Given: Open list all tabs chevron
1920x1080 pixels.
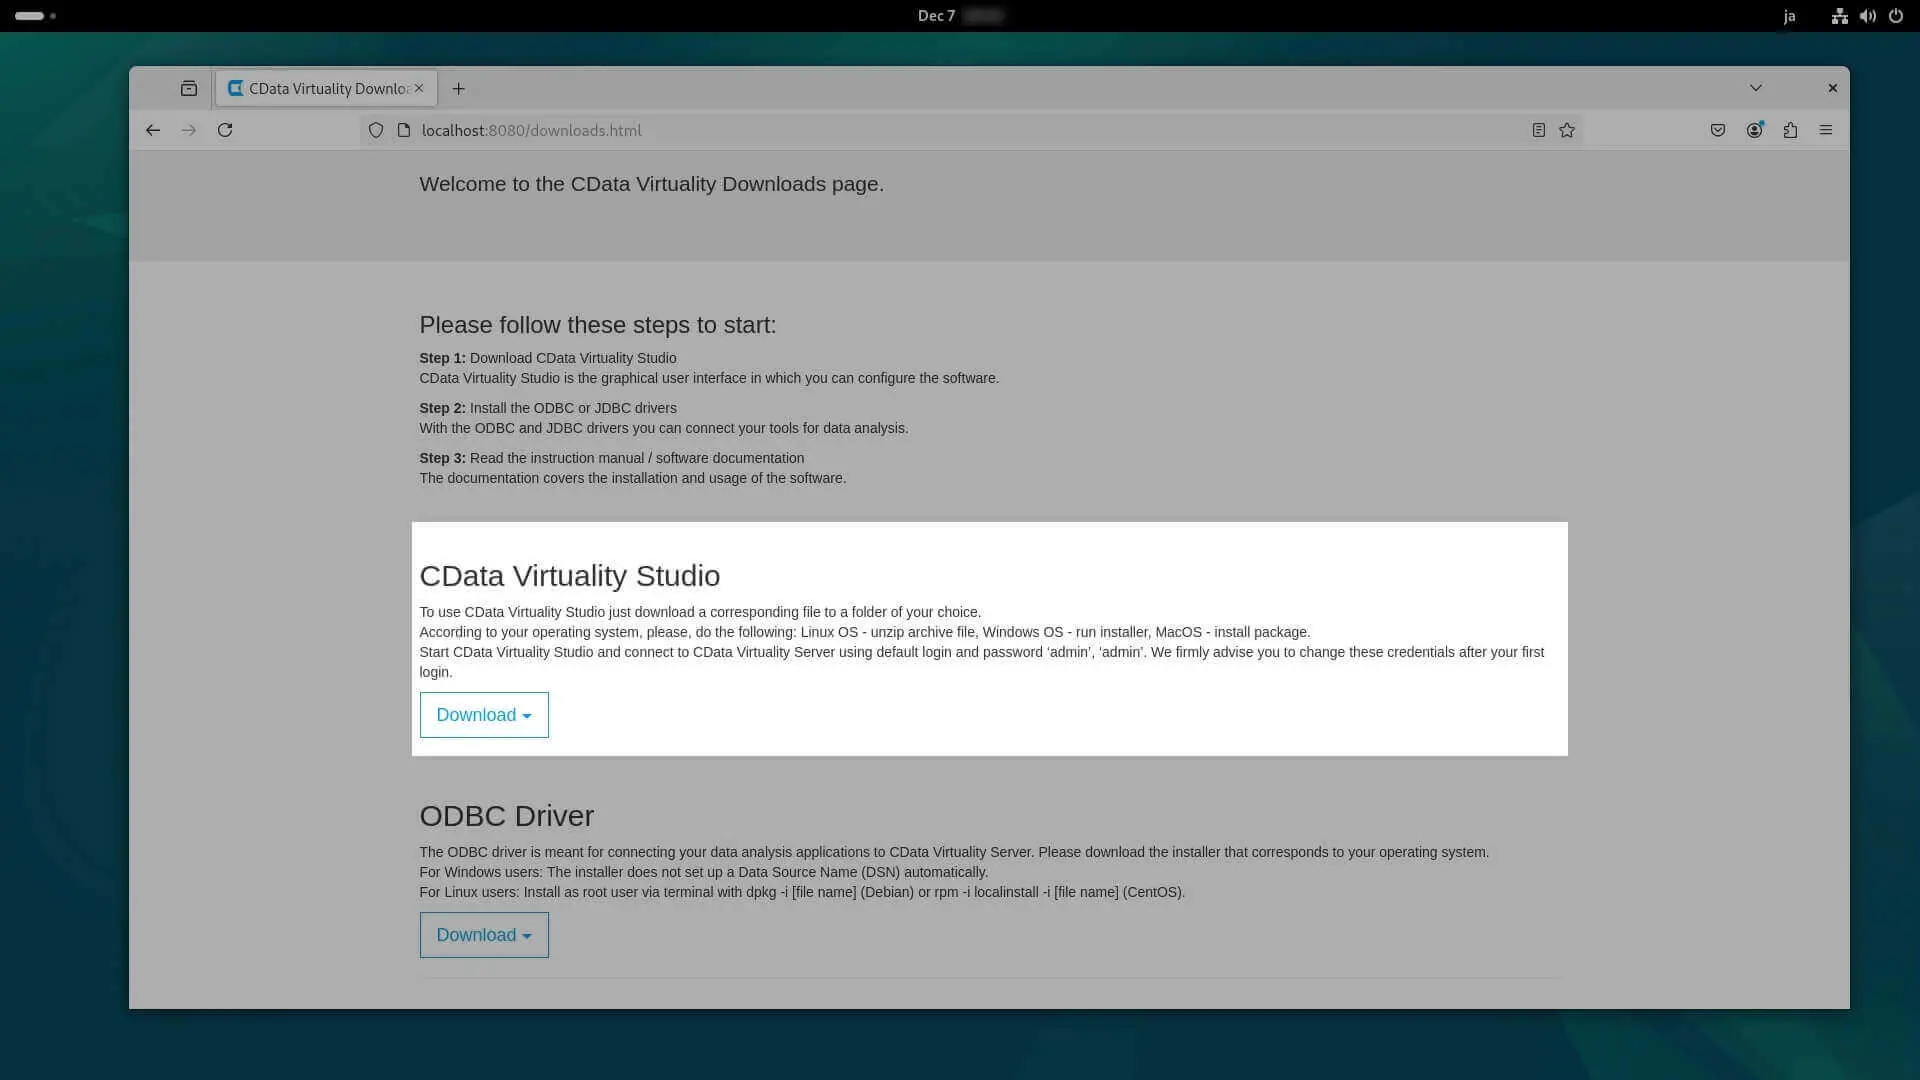Looking at the screenshot, I should (x=1756, y=88).
